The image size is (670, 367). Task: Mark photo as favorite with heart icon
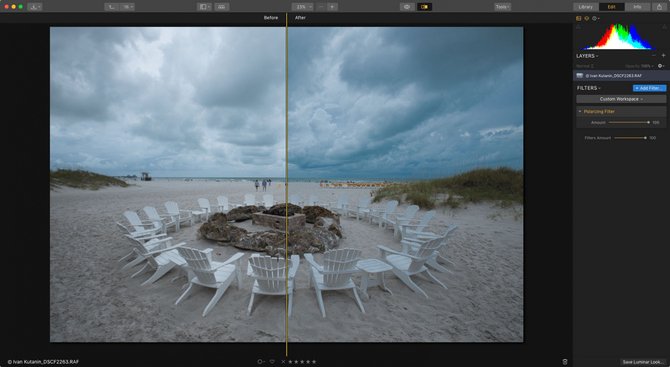tap(272, 362)
